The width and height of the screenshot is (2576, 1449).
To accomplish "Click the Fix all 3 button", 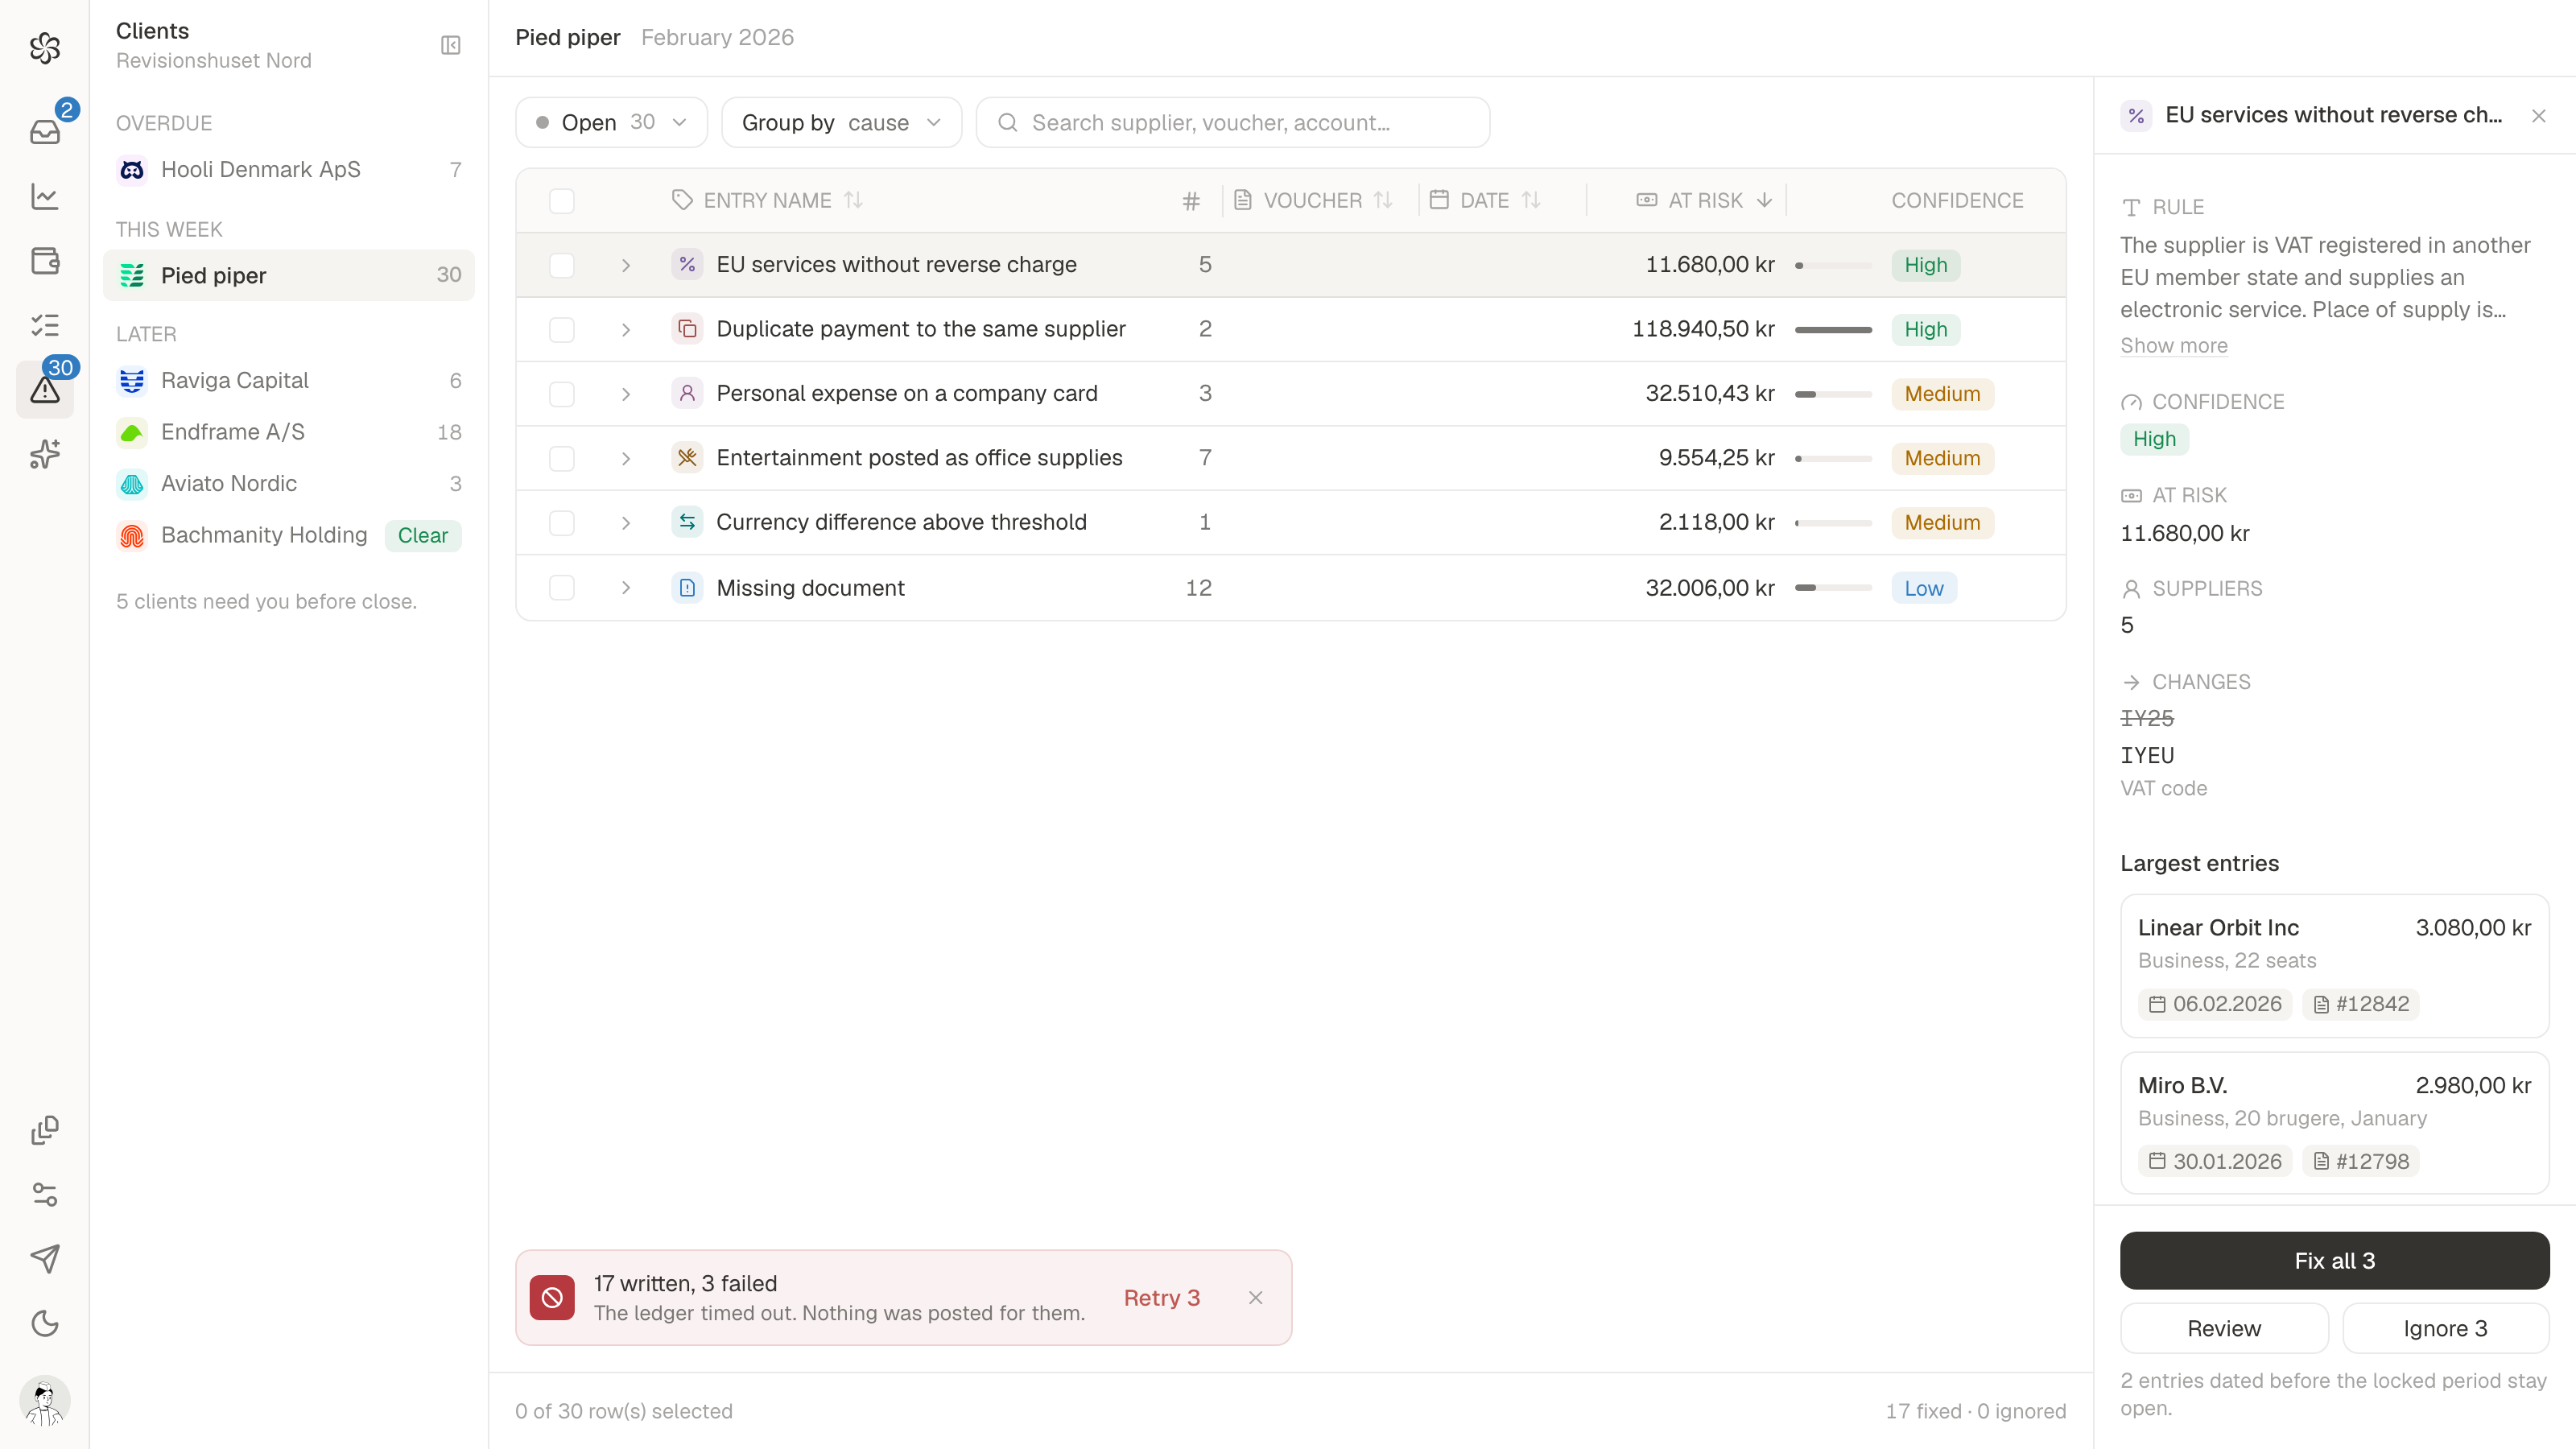I will 2334,1260.
